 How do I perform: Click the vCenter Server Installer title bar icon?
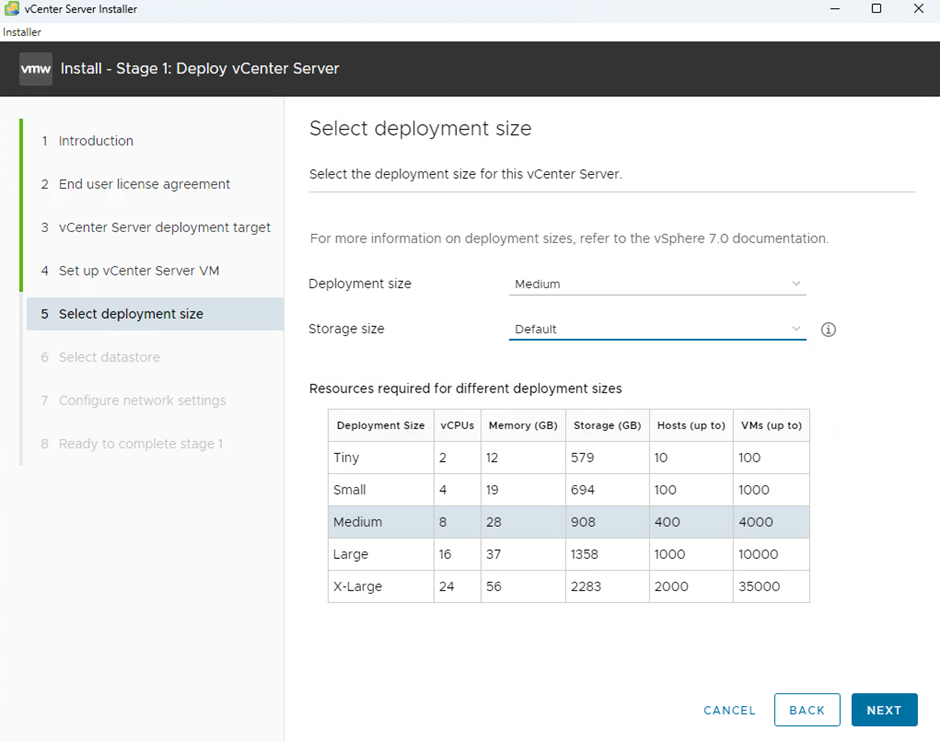(11, 9)
